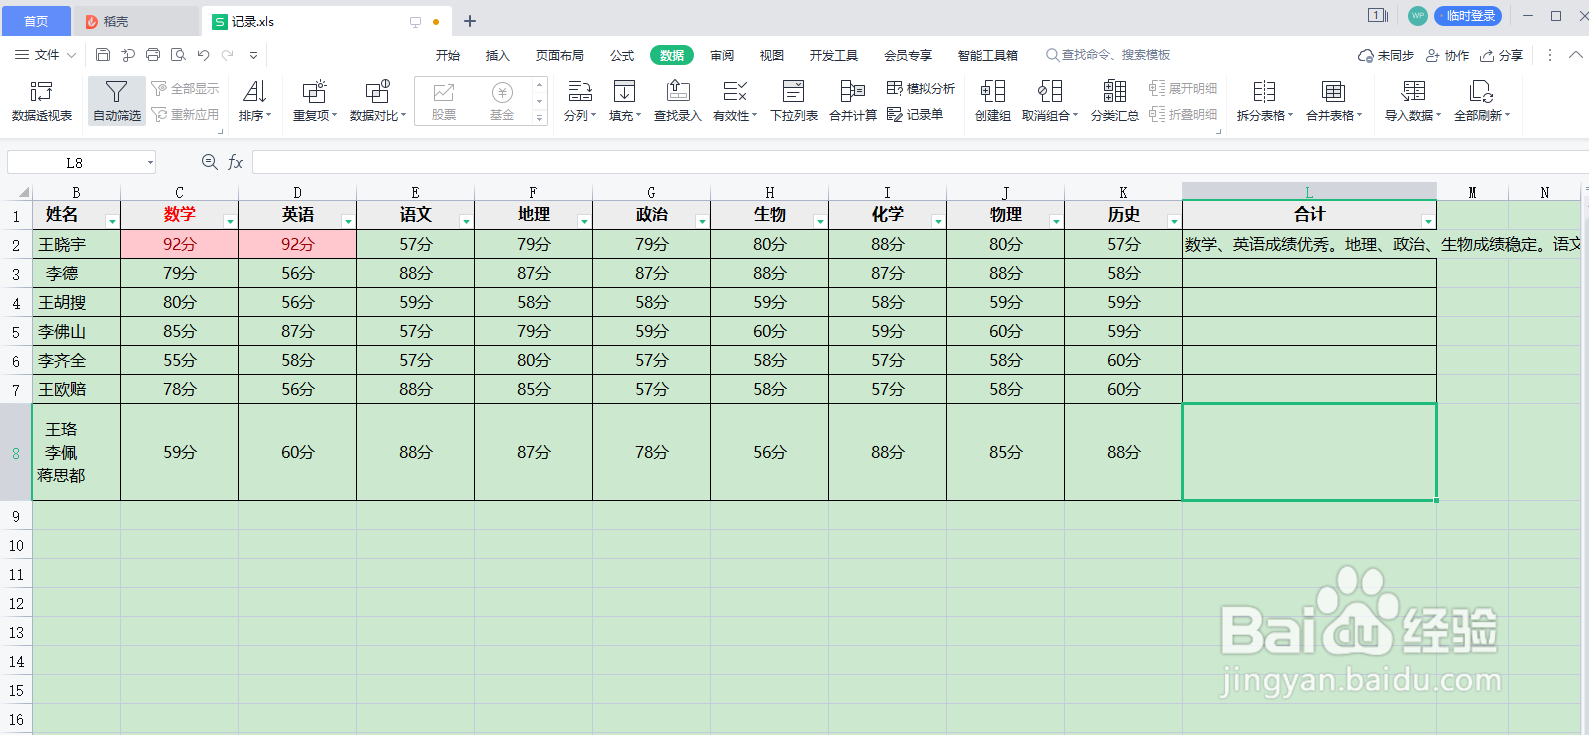Switch to the 页面布局 ribbon tab
The image size is (1589, 735).
click(560, 55)
